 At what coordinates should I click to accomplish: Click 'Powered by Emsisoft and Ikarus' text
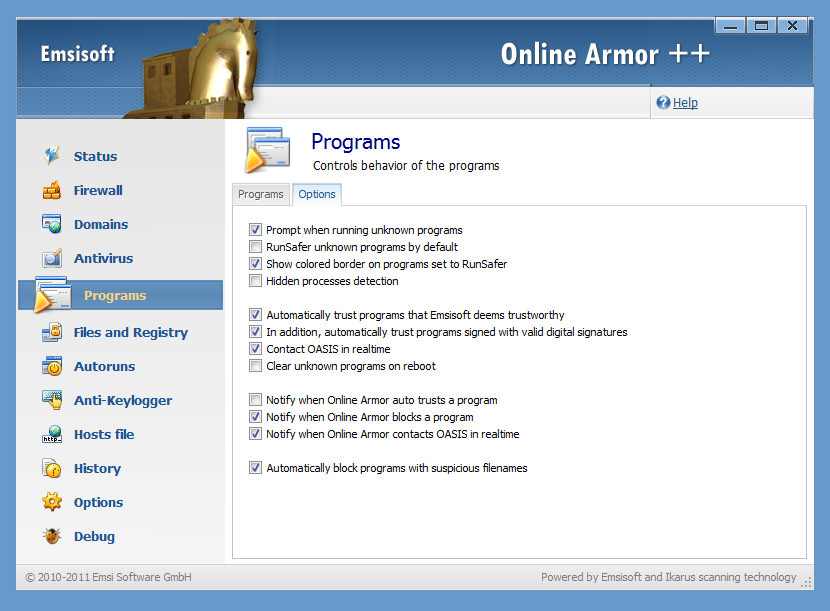tap(669, 577)
